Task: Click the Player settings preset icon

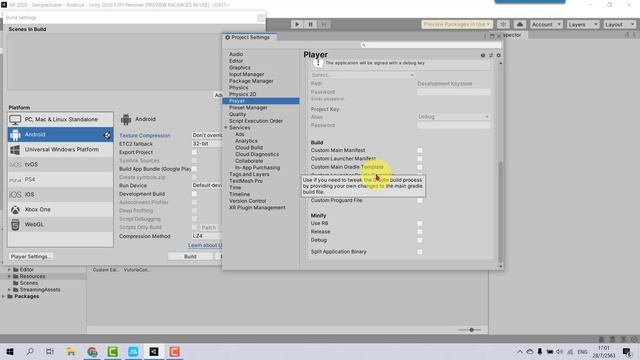Action: pyautogui.click(x=491, y=55)
